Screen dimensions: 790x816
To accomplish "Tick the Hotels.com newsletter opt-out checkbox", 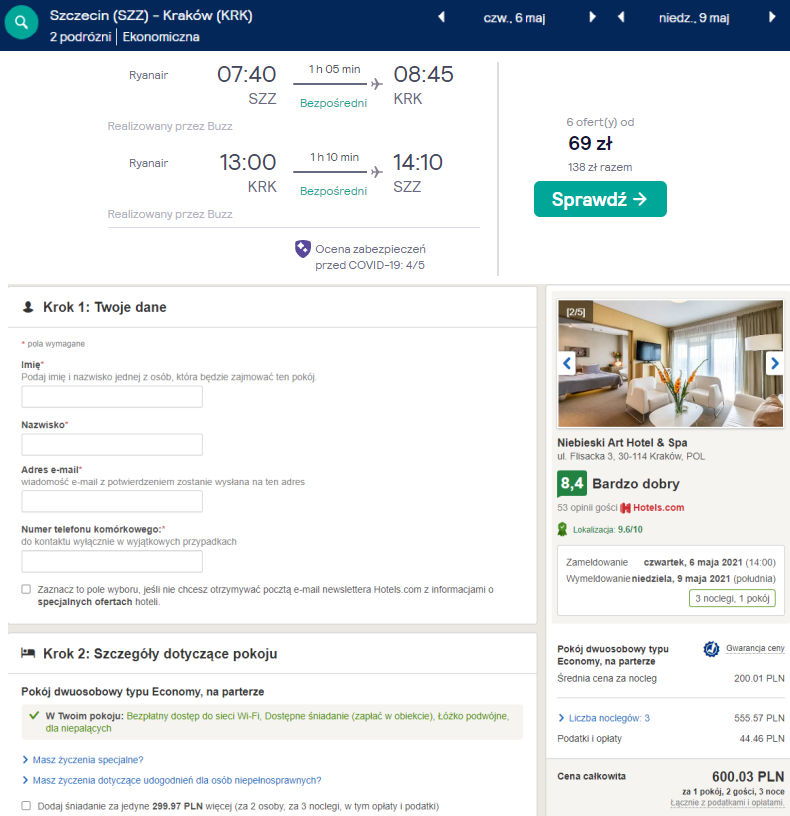I will point(26,589).
